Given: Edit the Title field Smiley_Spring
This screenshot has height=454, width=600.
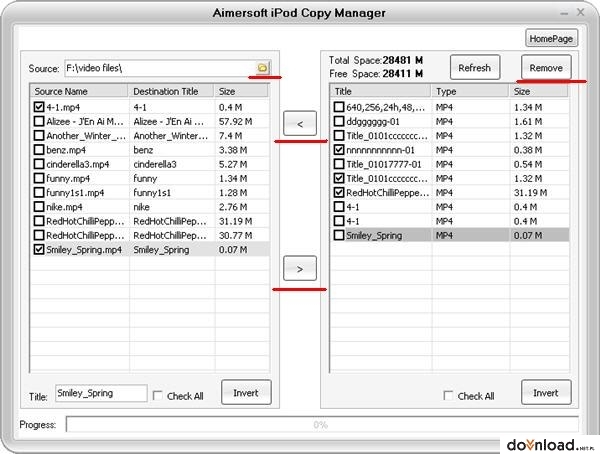Looking at the screenshot, I should 101,393.
